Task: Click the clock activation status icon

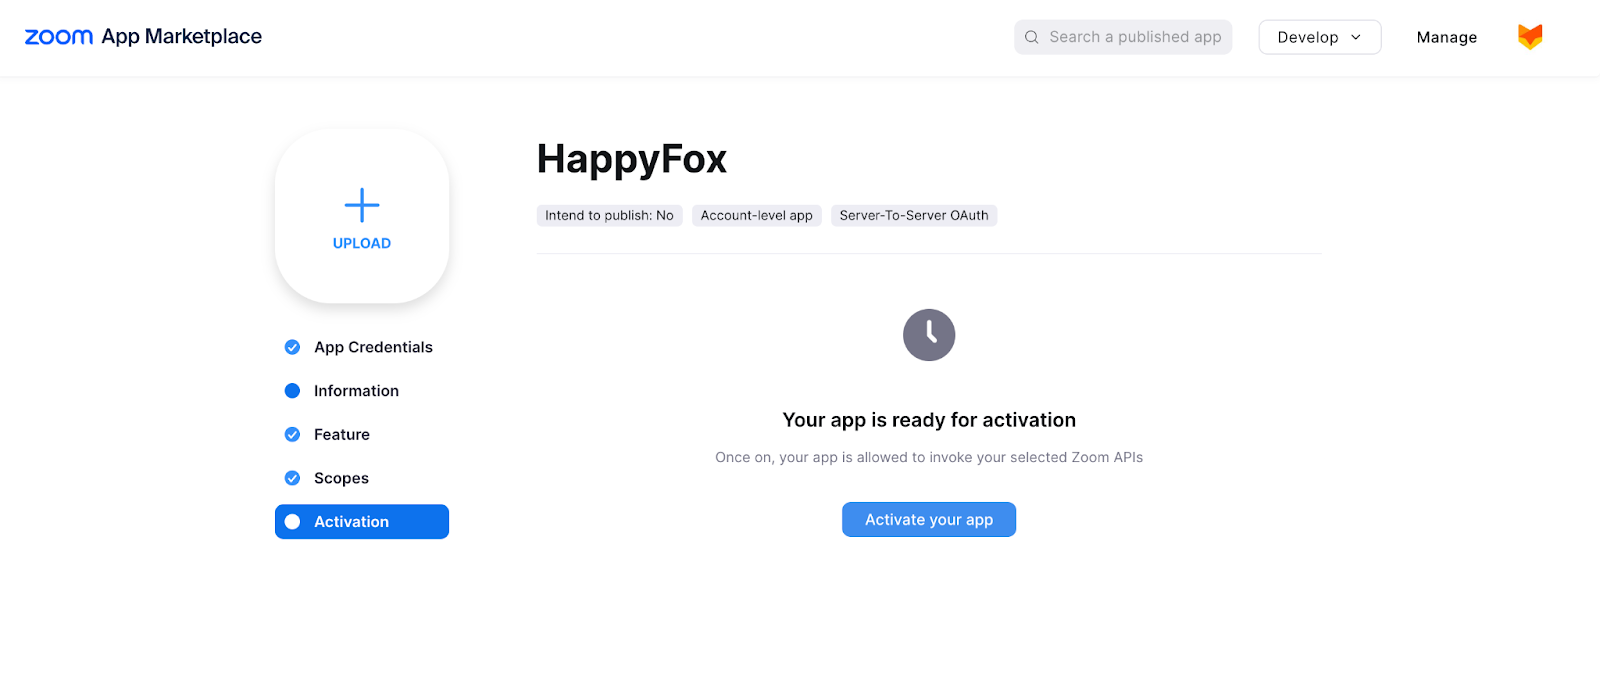Action: [929, 335]
